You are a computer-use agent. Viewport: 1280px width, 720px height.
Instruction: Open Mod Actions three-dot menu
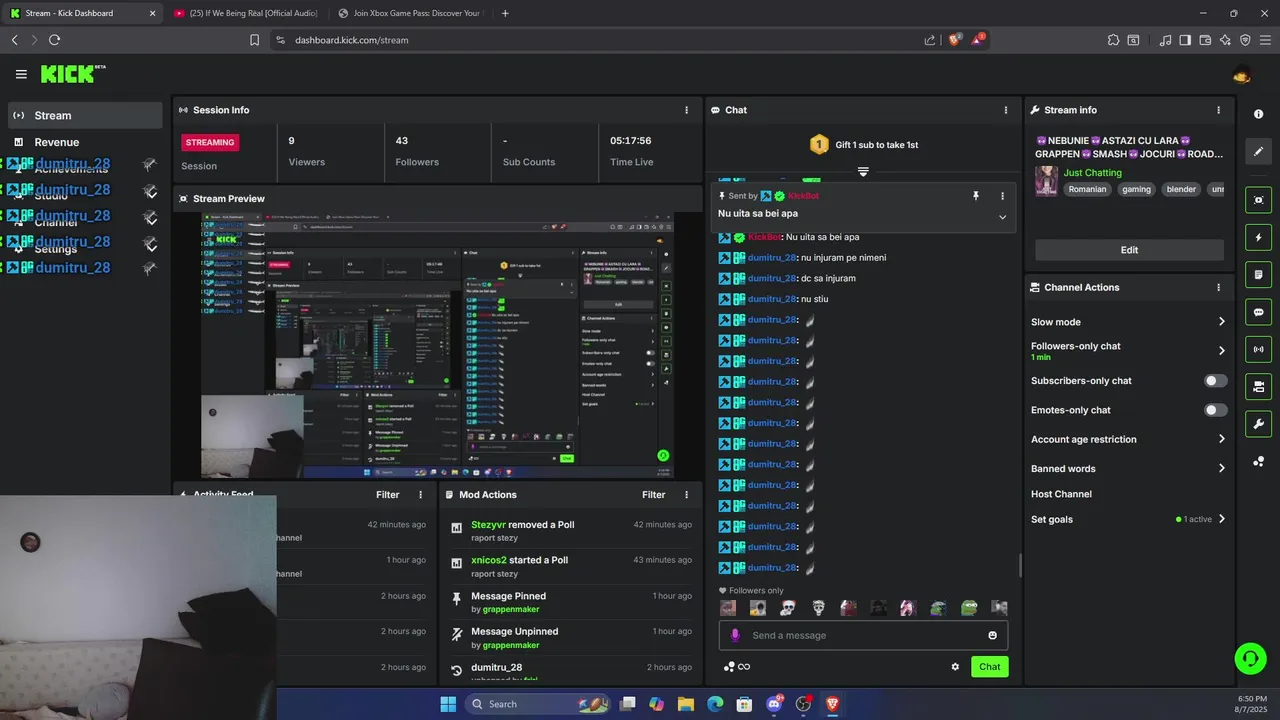click(686, 494)
